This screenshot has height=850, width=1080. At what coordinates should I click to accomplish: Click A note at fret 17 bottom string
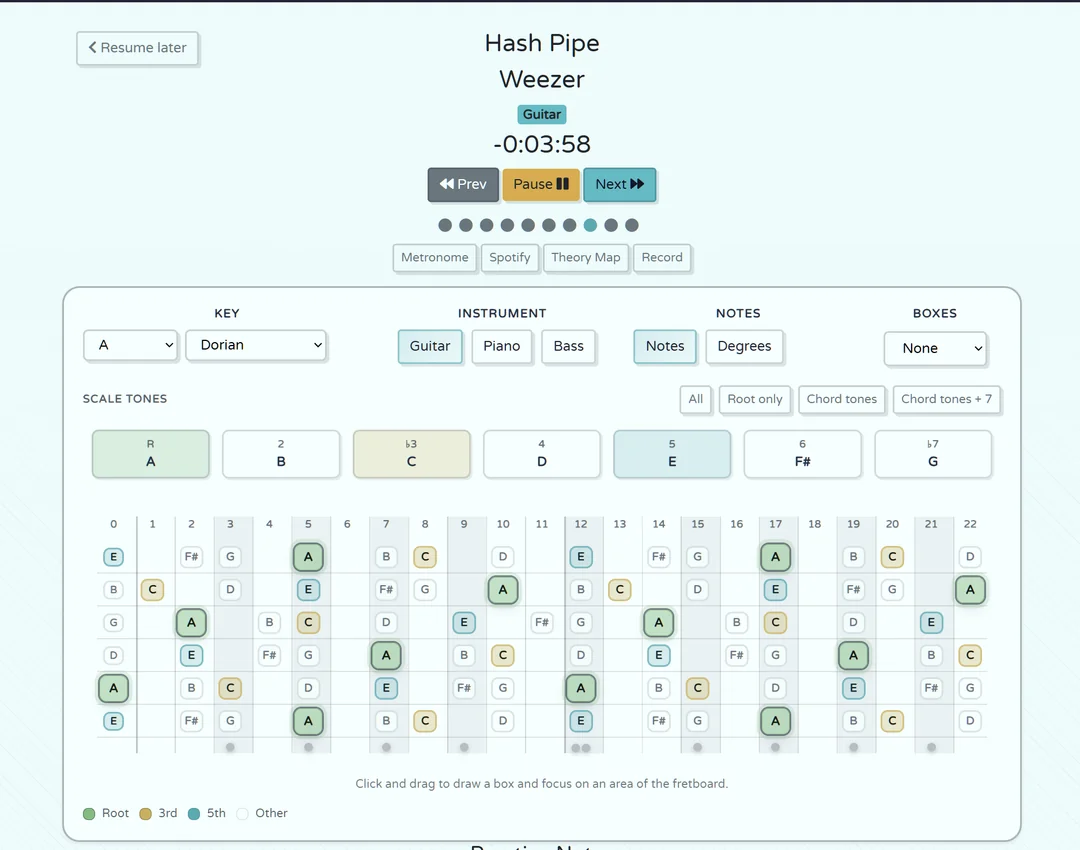(x=776, y=721)
